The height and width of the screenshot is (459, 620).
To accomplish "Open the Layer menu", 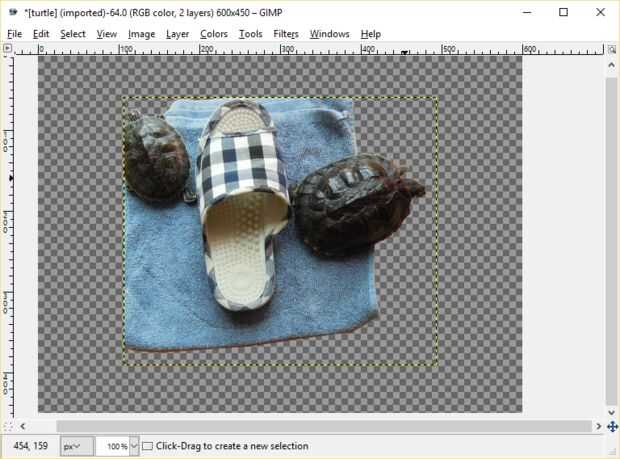I will point(177,34).
